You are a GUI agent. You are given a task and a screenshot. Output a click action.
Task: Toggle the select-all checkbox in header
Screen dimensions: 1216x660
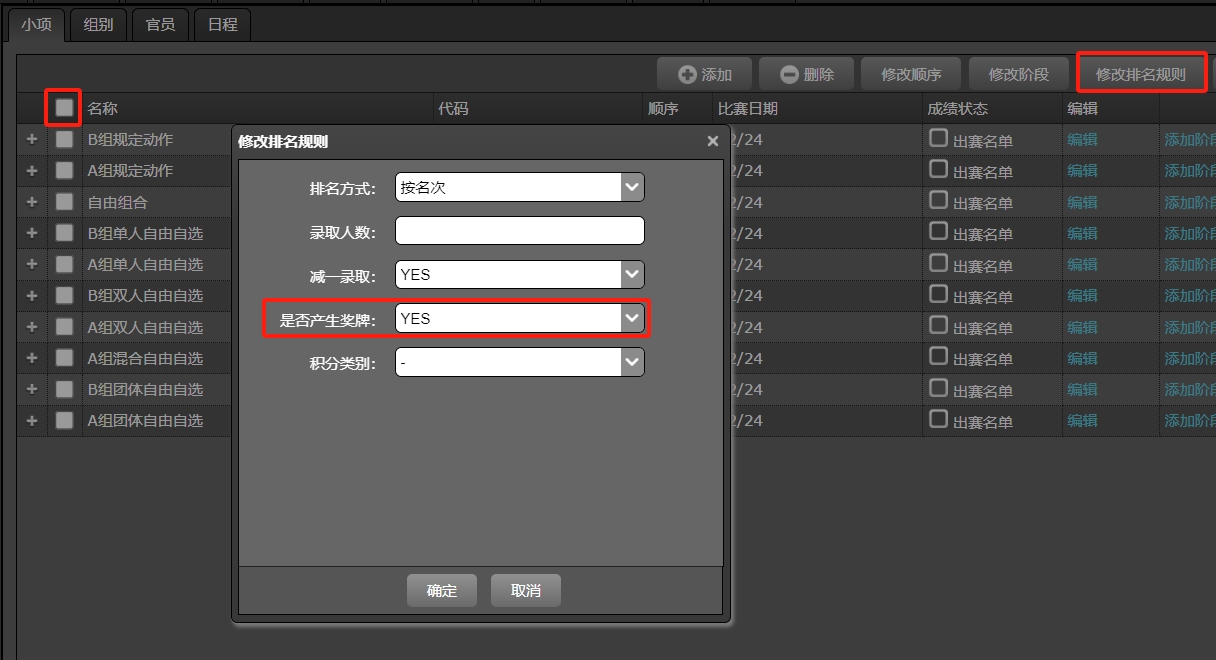[x=64, y=108]
